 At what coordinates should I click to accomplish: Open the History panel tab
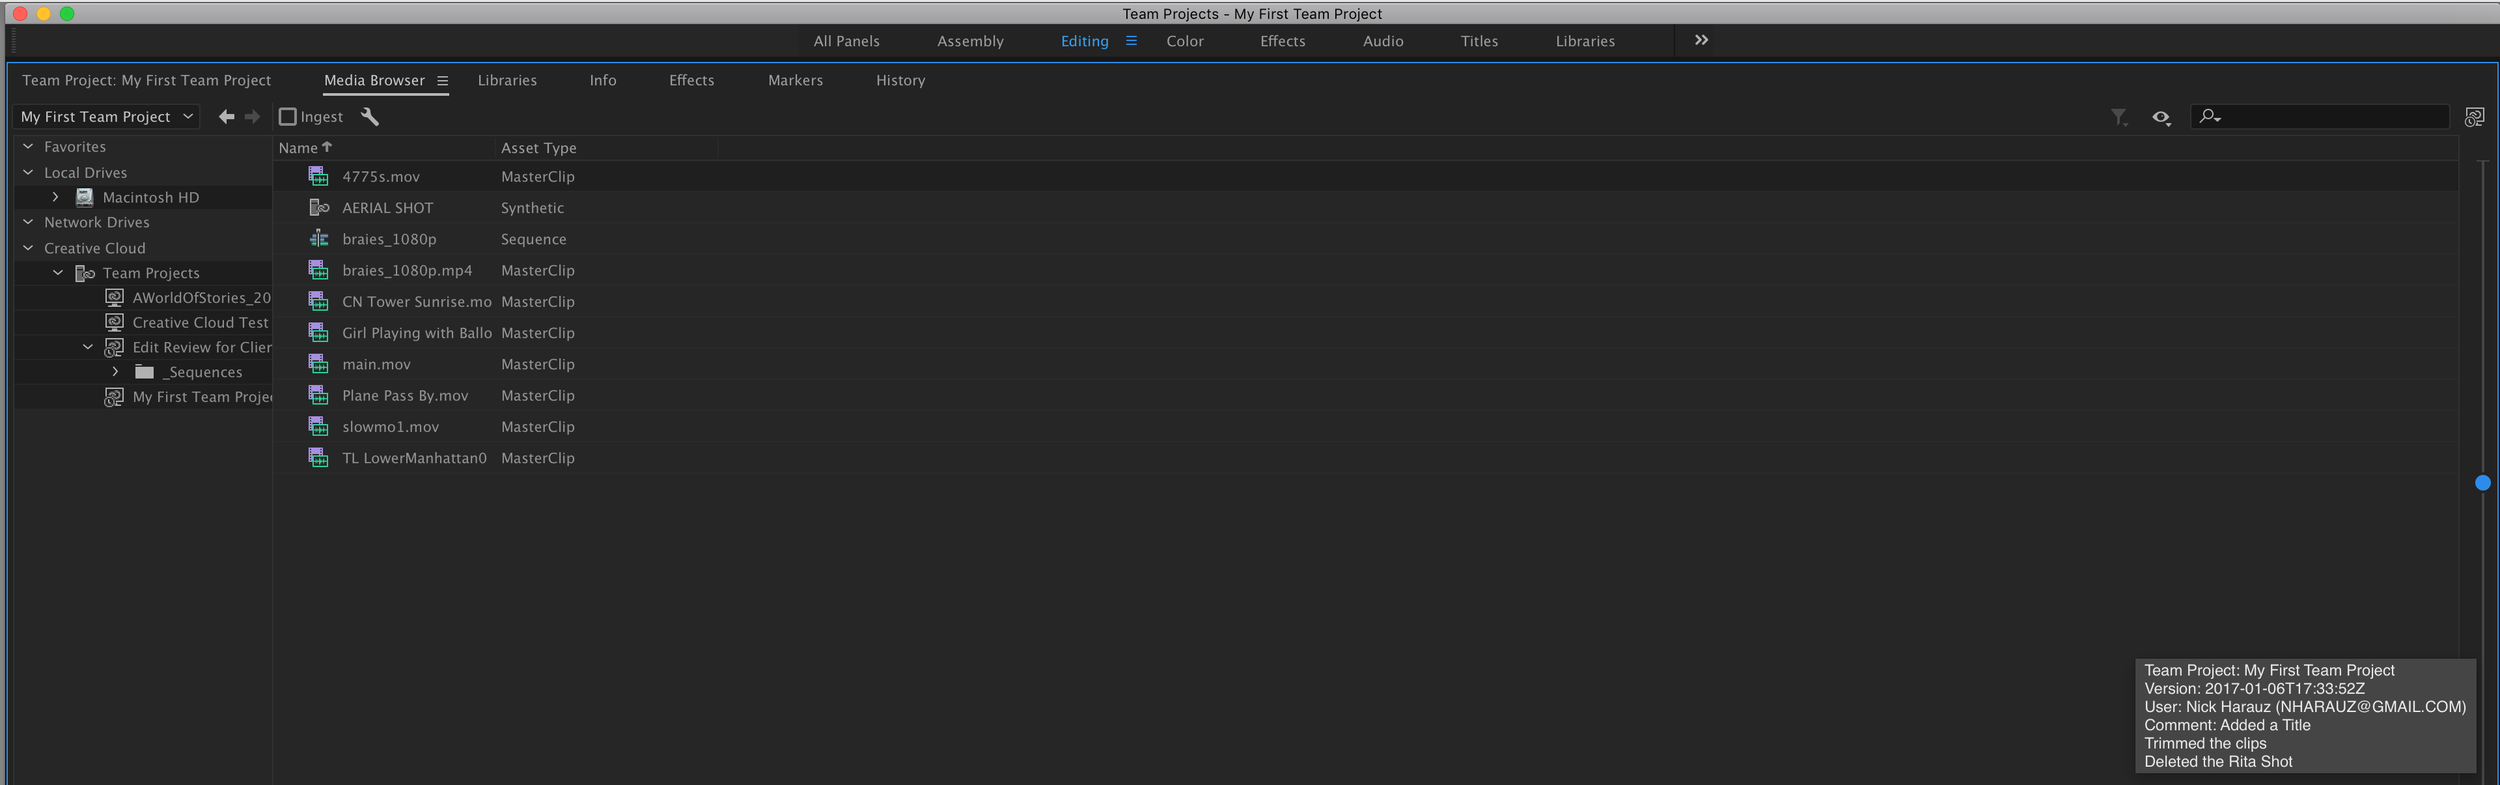tap(900, 80)
